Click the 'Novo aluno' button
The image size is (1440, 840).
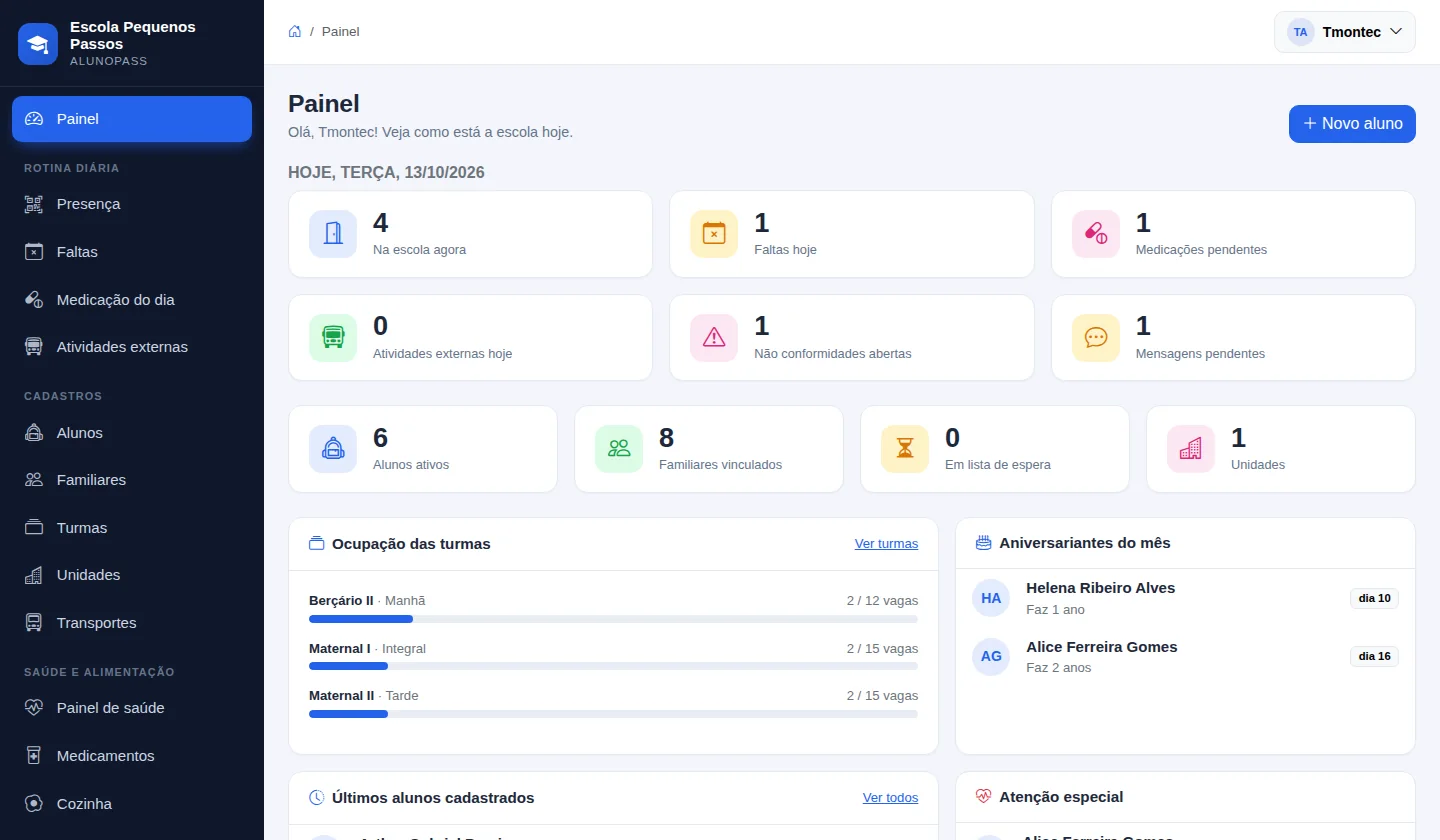(1352, 124)
